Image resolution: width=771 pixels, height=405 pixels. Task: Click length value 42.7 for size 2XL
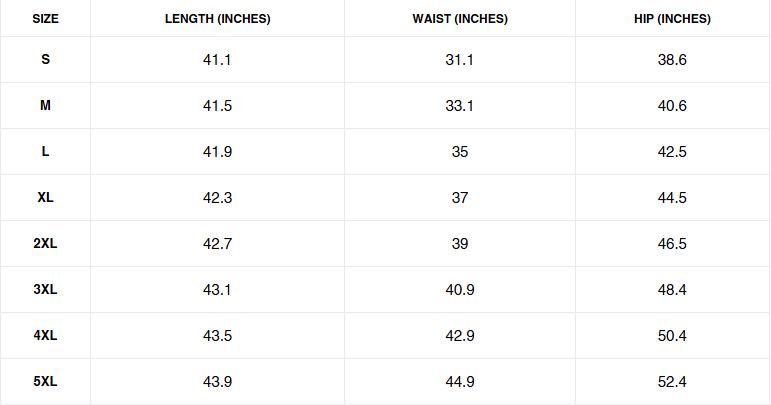pyautogui.click(x=217, y=244)
